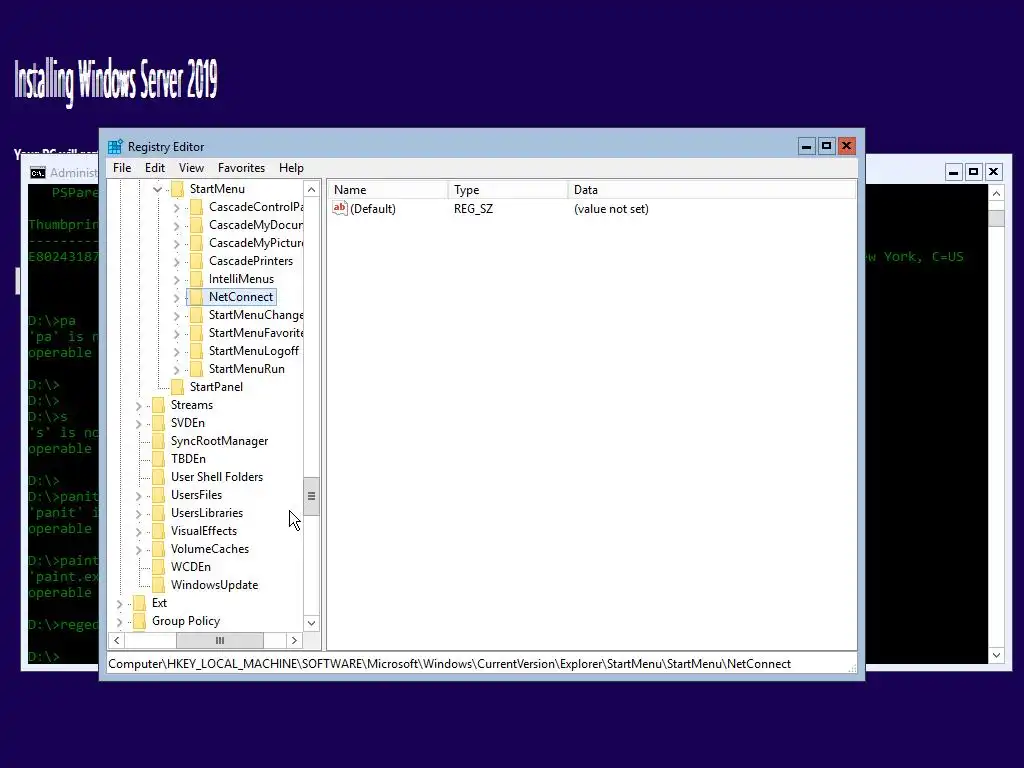Select the (Default) value name
Viewport: 1024px width, 768px height.
click(x=373, y=209)
